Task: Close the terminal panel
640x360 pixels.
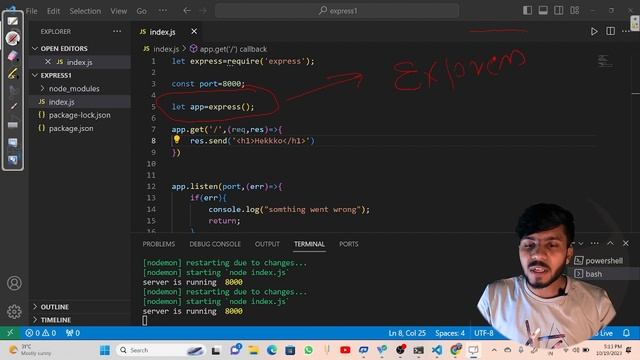Action: [x=626, y=243]
